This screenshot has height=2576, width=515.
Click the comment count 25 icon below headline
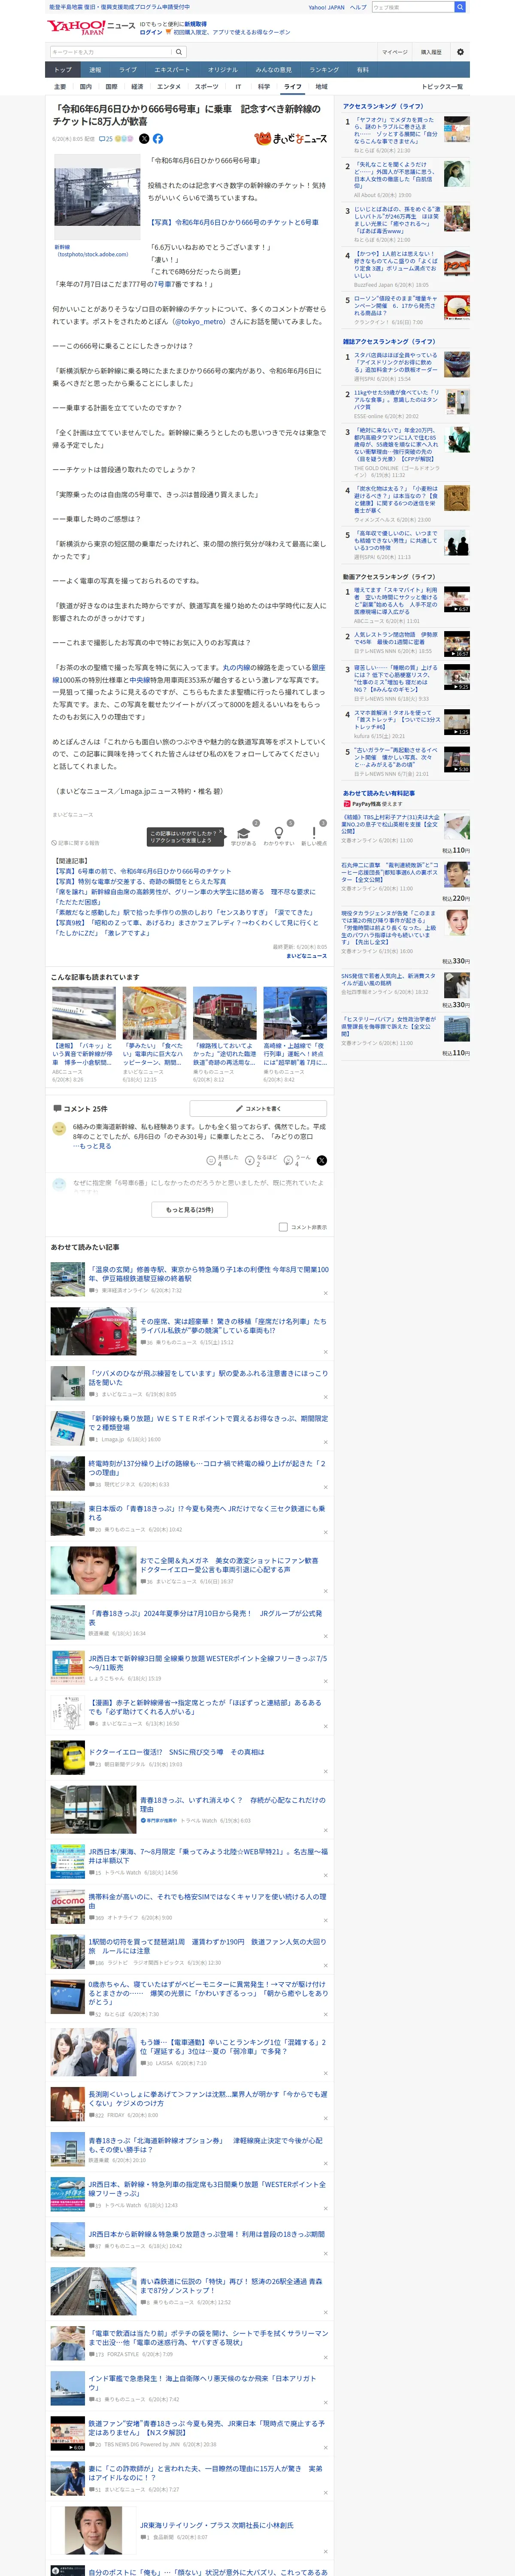105,139
